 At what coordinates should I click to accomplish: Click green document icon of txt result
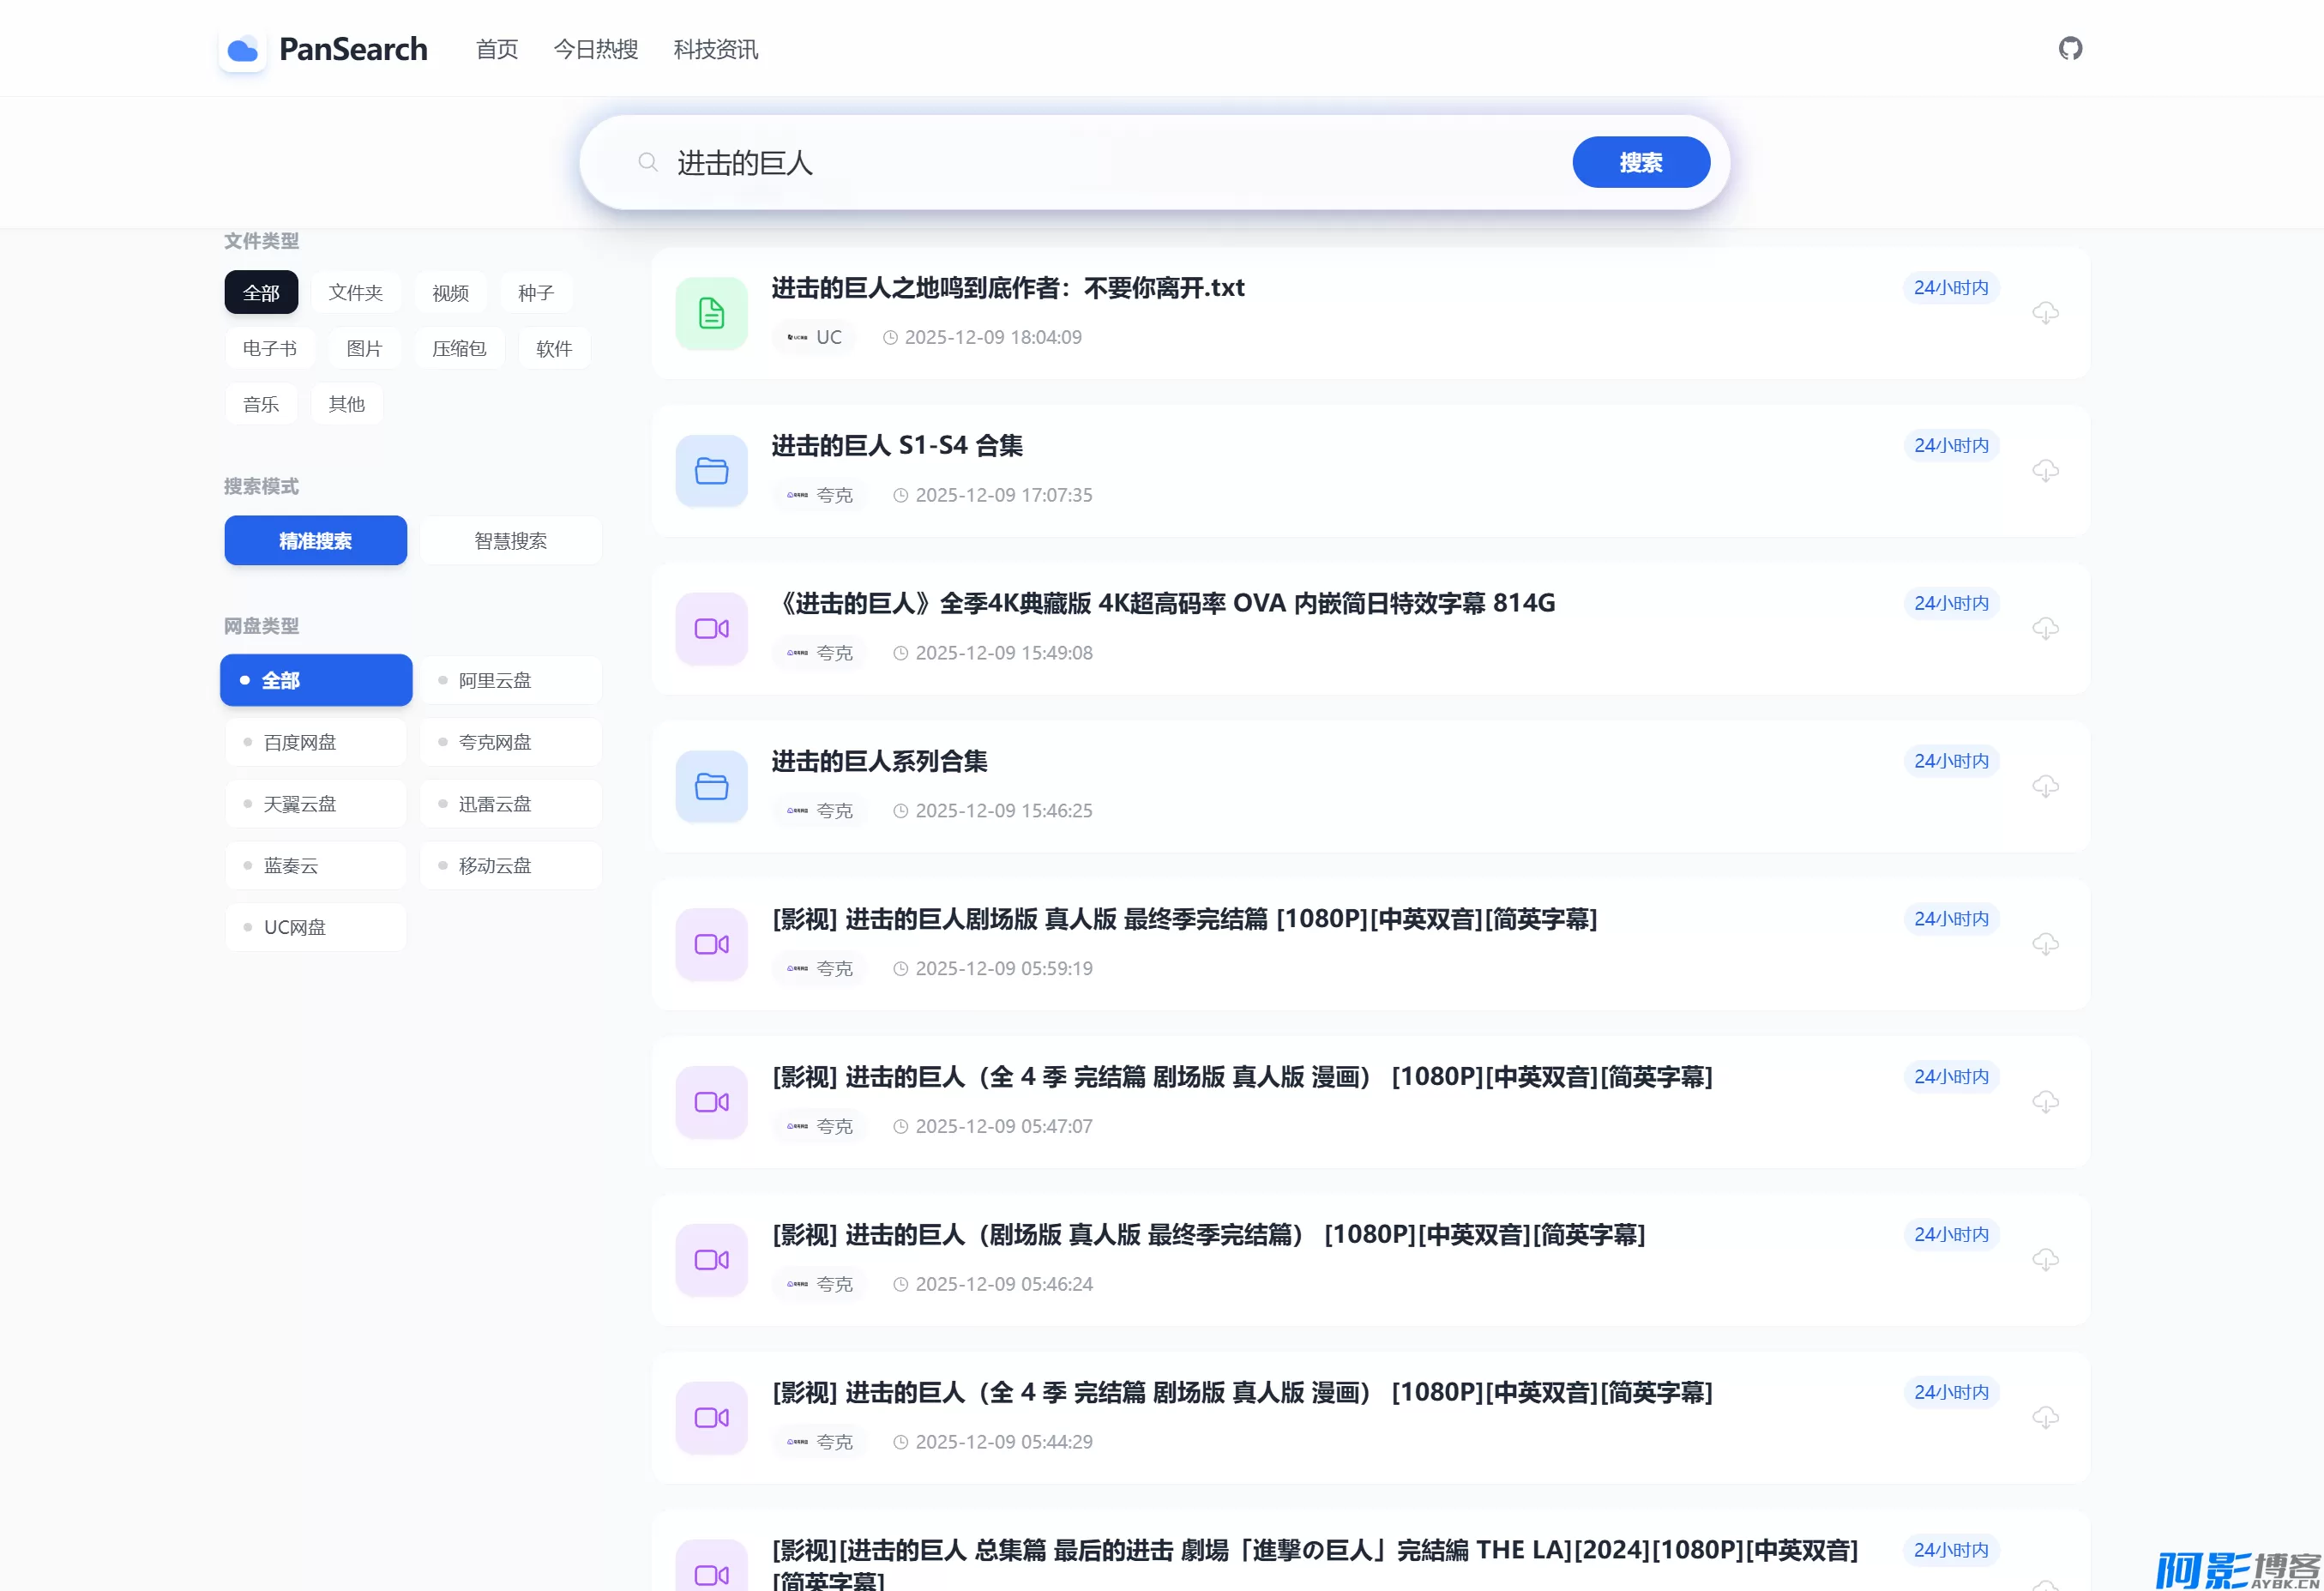click(x=711, y=313)
